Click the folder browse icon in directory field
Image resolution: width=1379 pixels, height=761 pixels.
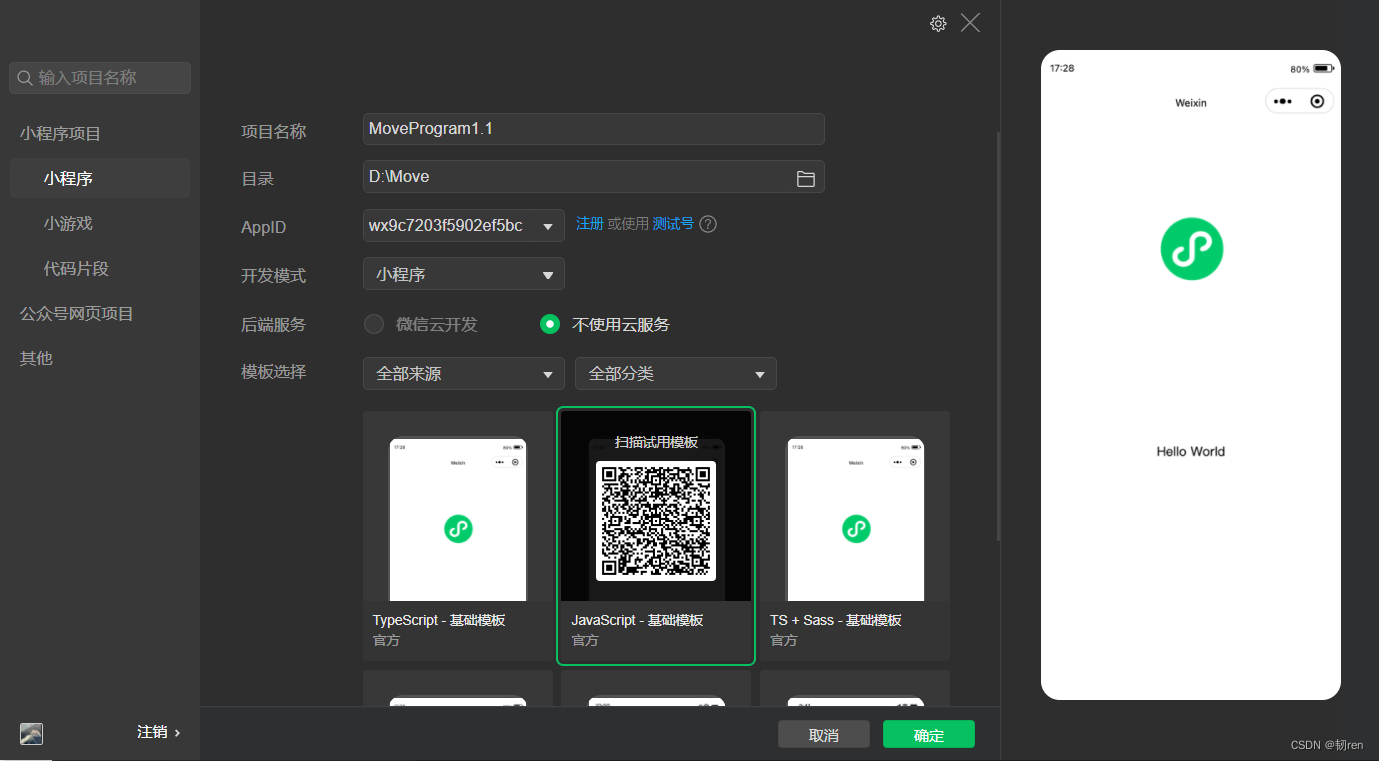pyautogui.click(x=805, y=178)
